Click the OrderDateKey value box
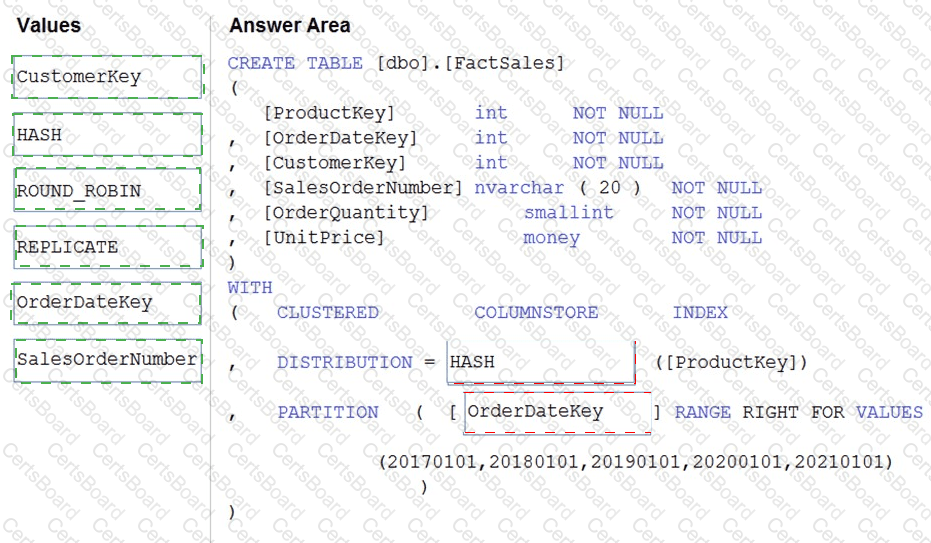Viewport: 931px width, 543px height. tap(107, 303)
